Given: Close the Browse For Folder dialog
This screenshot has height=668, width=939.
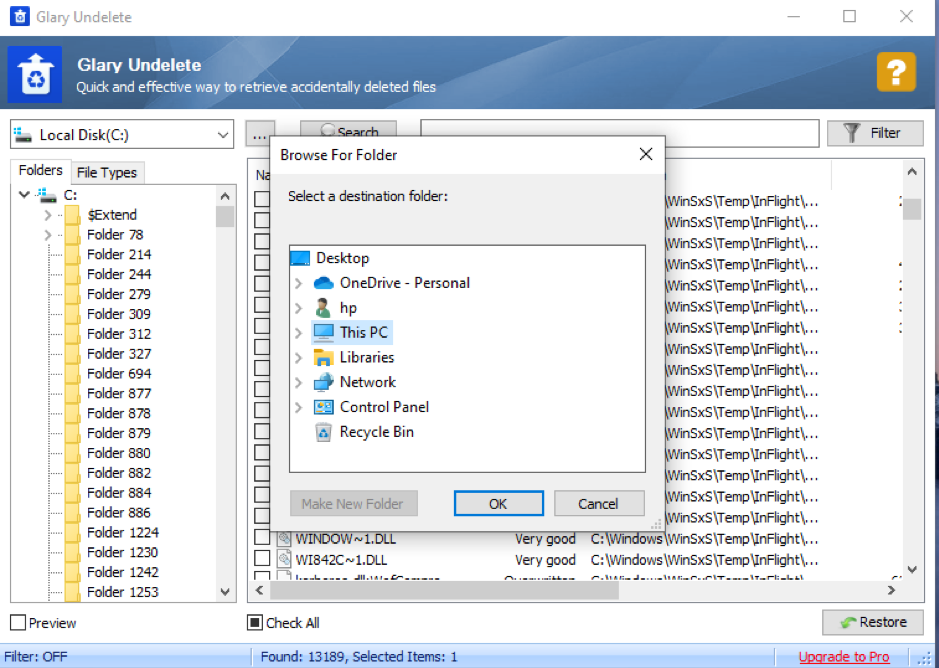Looking at the screenshot, I should [646, 155].
